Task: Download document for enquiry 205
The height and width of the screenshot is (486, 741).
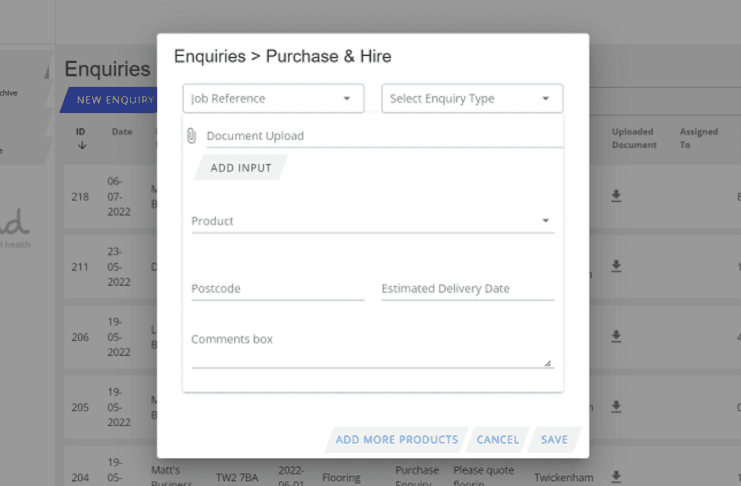Action: click(617, 406)
